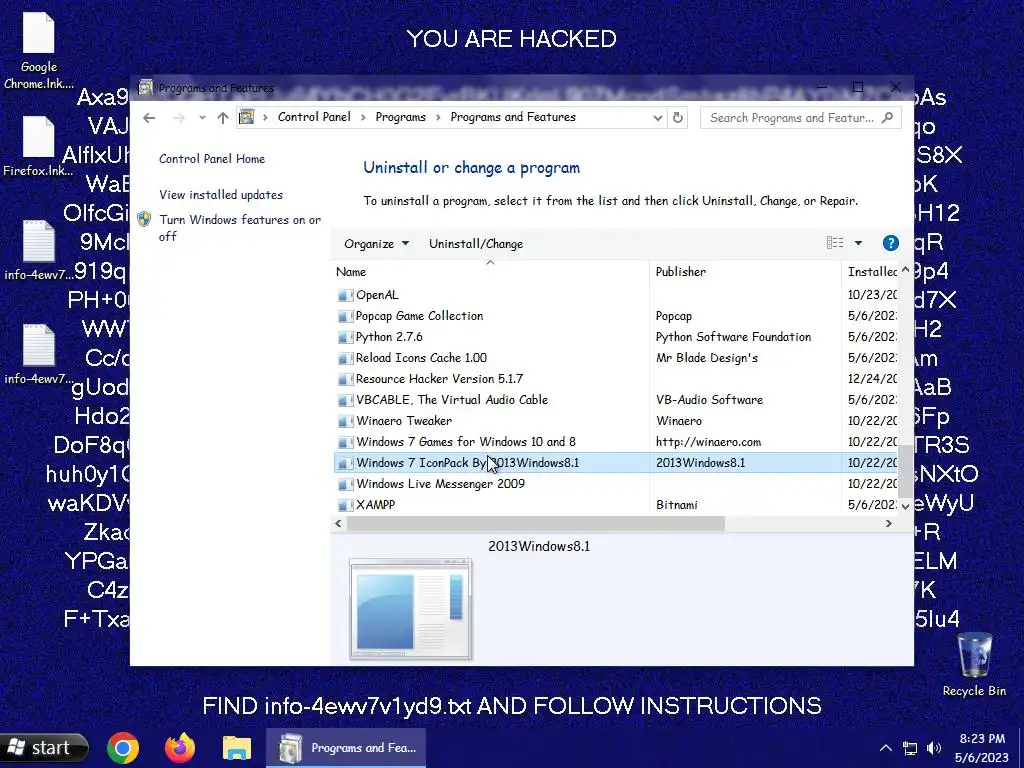The height and width of the screenshot is (768, 1024).
Task: Select the Python 2.7.6 entry
Action: pos(615,337)
